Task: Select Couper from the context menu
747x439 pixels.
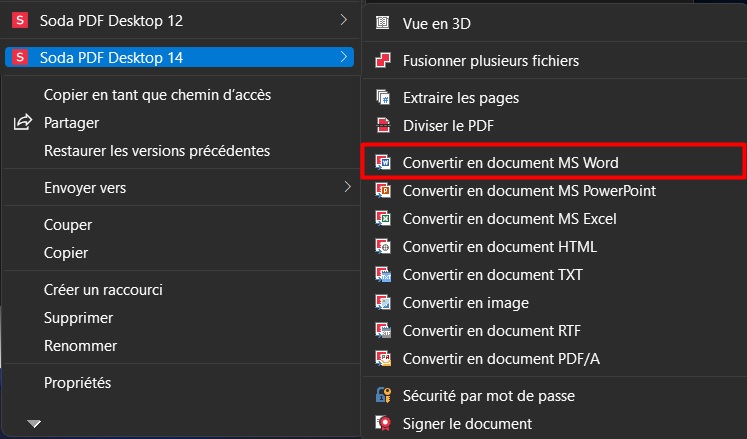Action: point(68,225)
